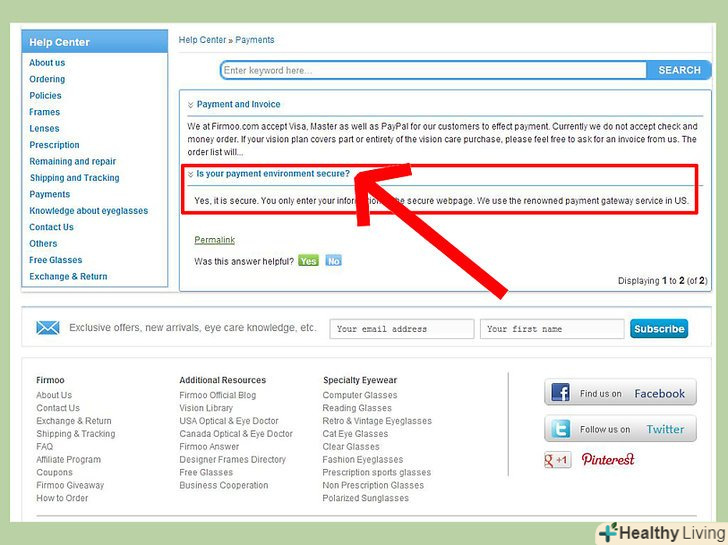Open USA Optical & Eye Doctor link

click(229, 421)
